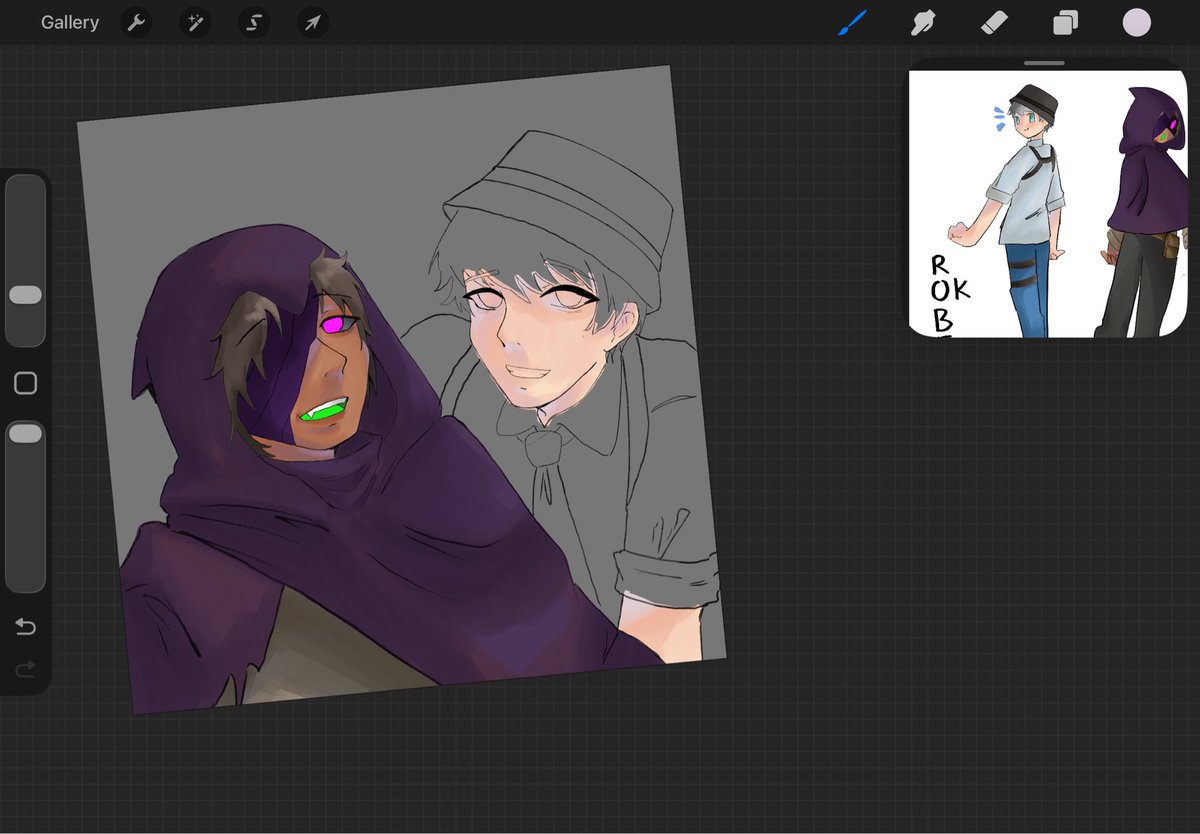Viewport: 1200px width, 834px height.
Task: Select the Brush tool
Action: pyautogui.click(x=852, y=22)
